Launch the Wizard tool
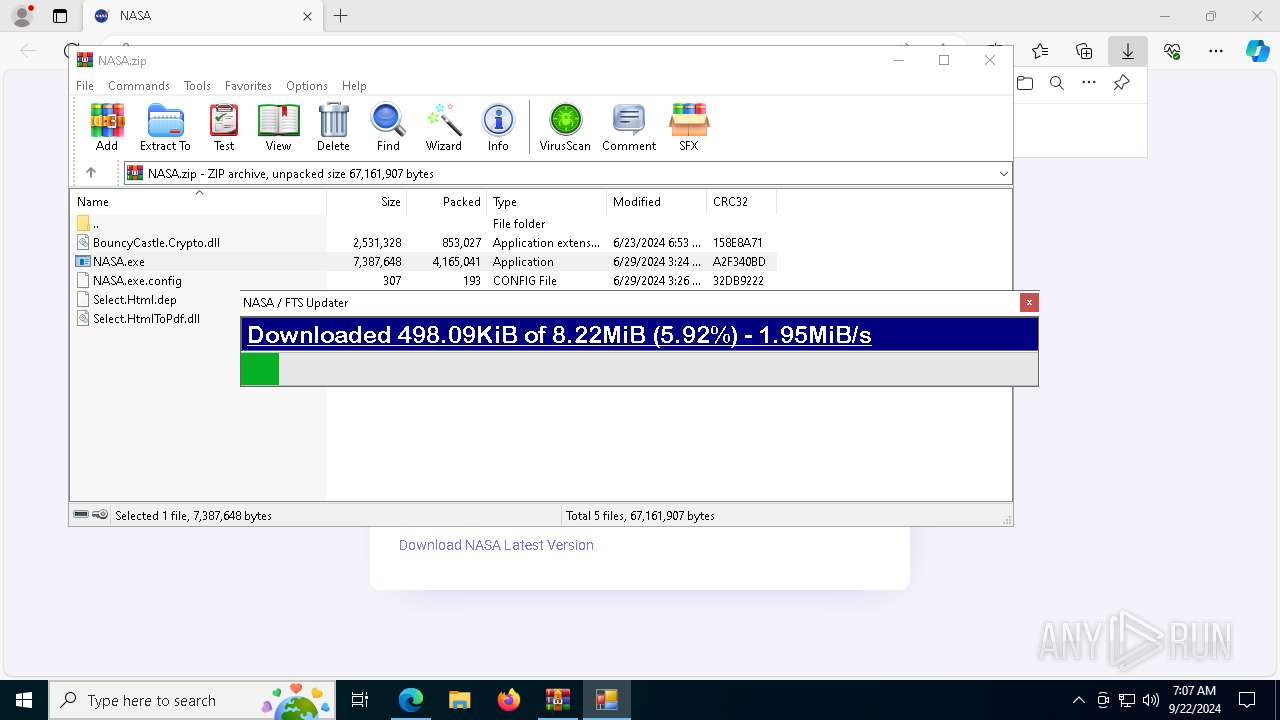This screenshot has width=1280, height=720. pyautogui.click(x=444, y=127)
